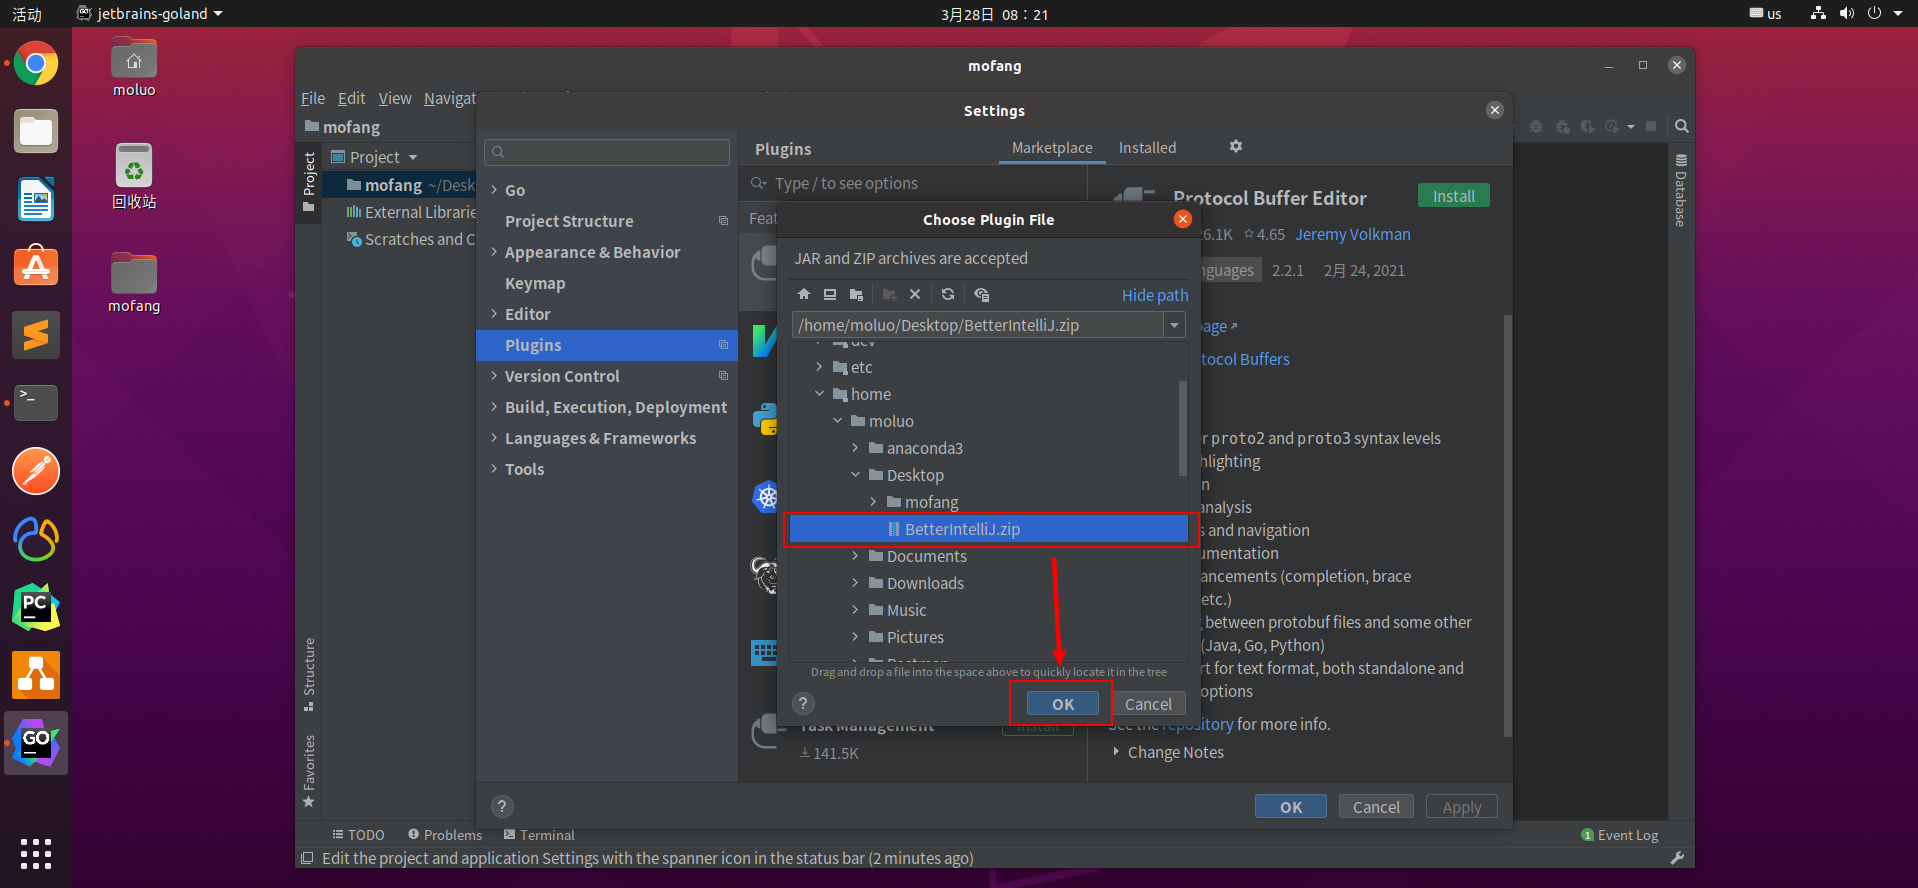Refresh the file tree in Choose Plugin File
Viewport: 1918px width, 888px height.
948,294
